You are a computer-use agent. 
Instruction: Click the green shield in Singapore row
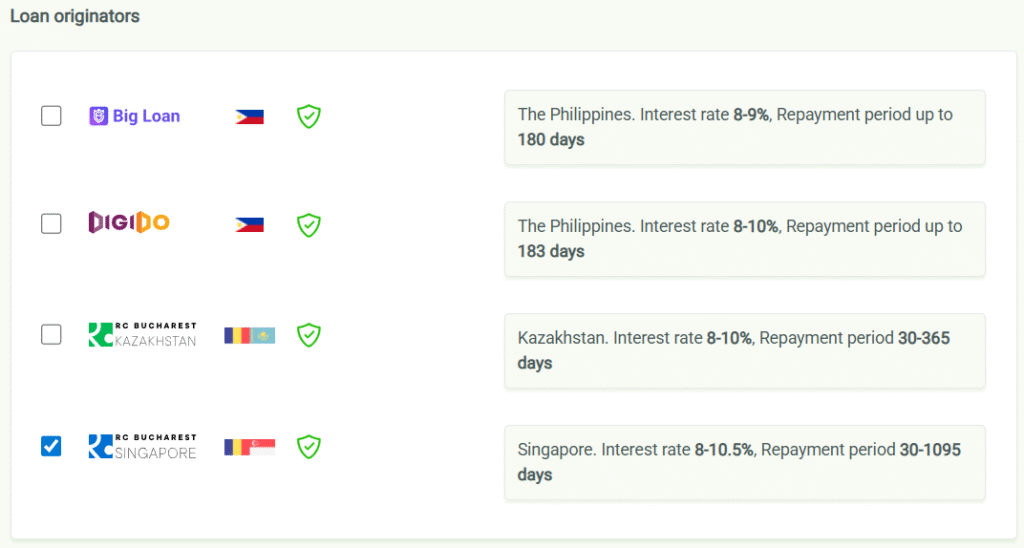309,447
